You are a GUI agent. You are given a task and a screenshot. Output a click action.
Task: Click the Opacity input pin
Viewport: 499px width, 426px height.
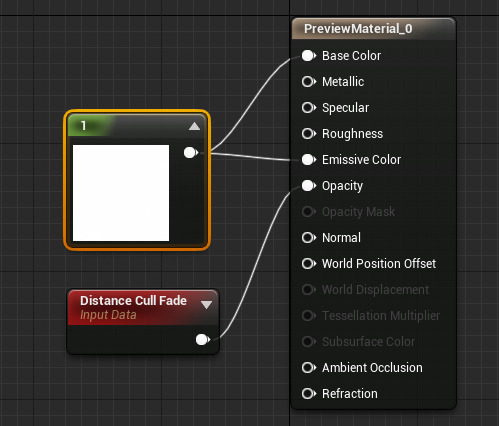[309, 186]
